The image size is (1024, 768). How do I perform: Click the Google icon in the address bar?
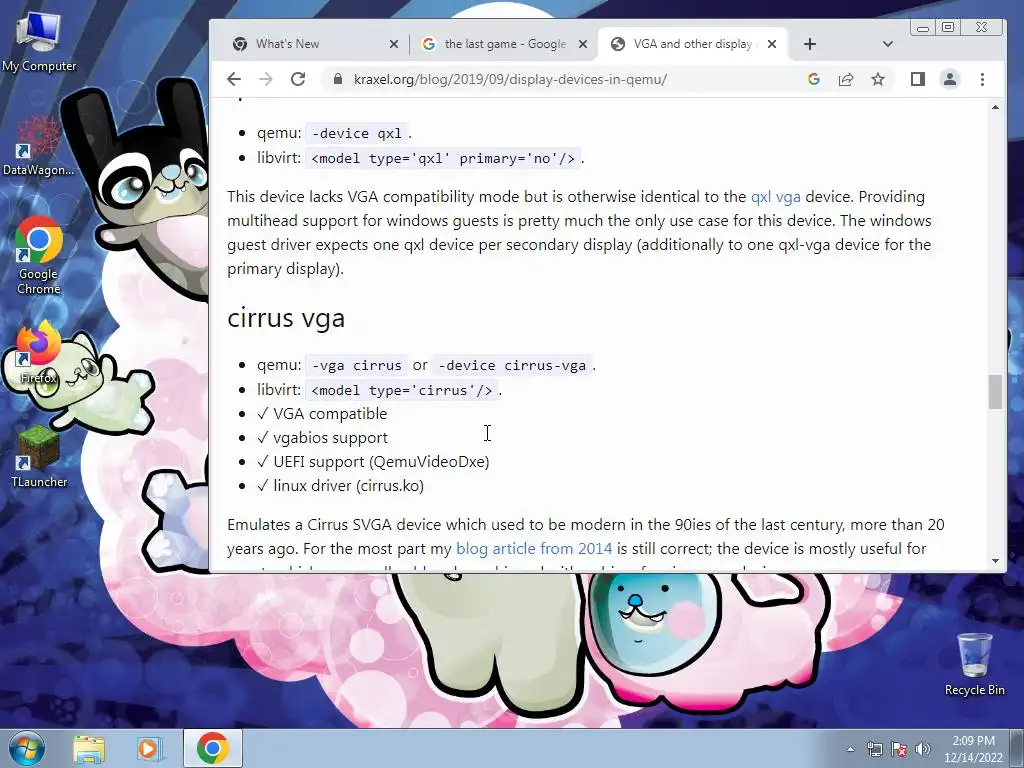(x=814, y=80)
